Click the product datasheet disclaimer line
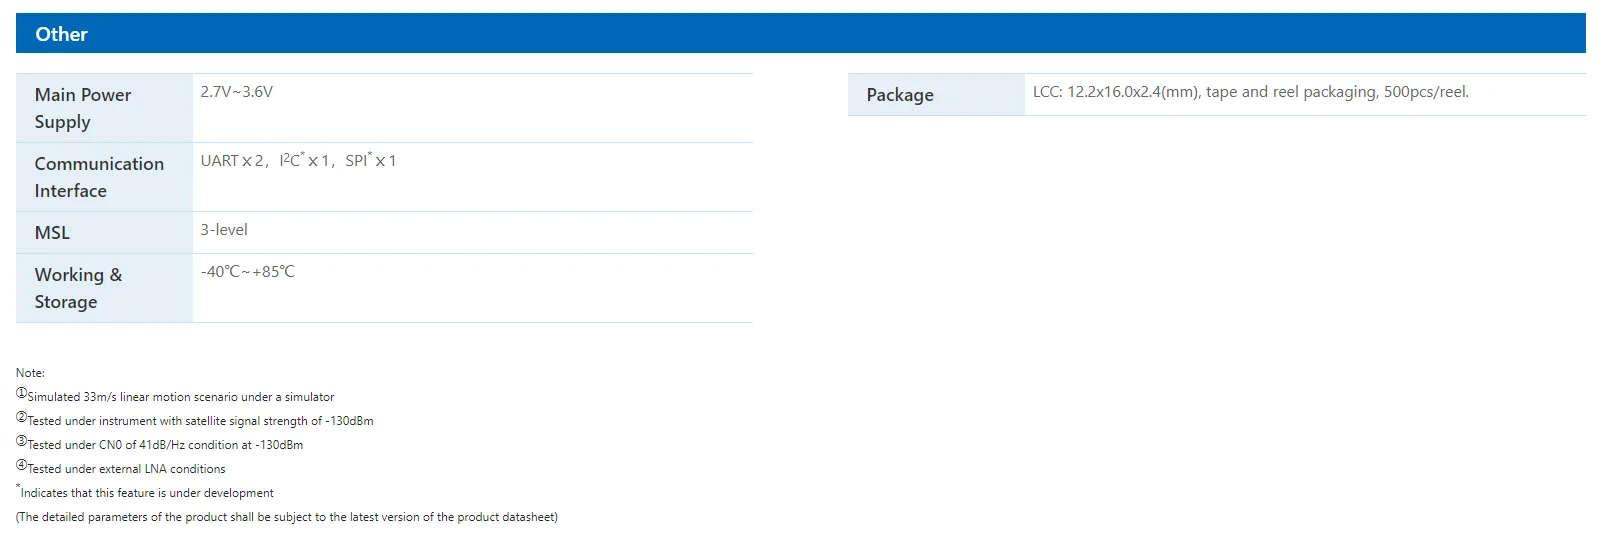 pos(287,517)
